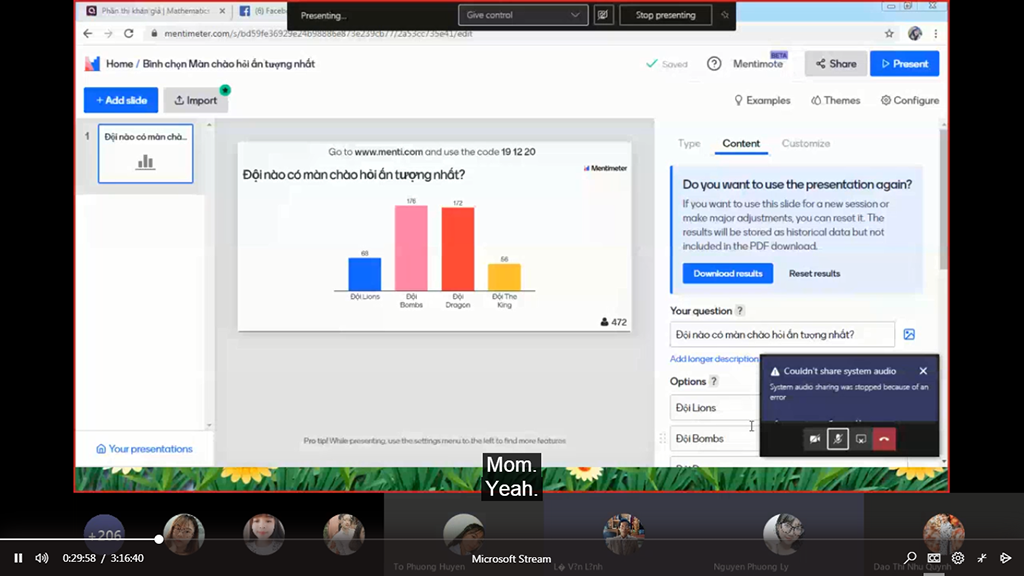Open the player settings gear
1024x576 pixels.
(x=958, y=558)
